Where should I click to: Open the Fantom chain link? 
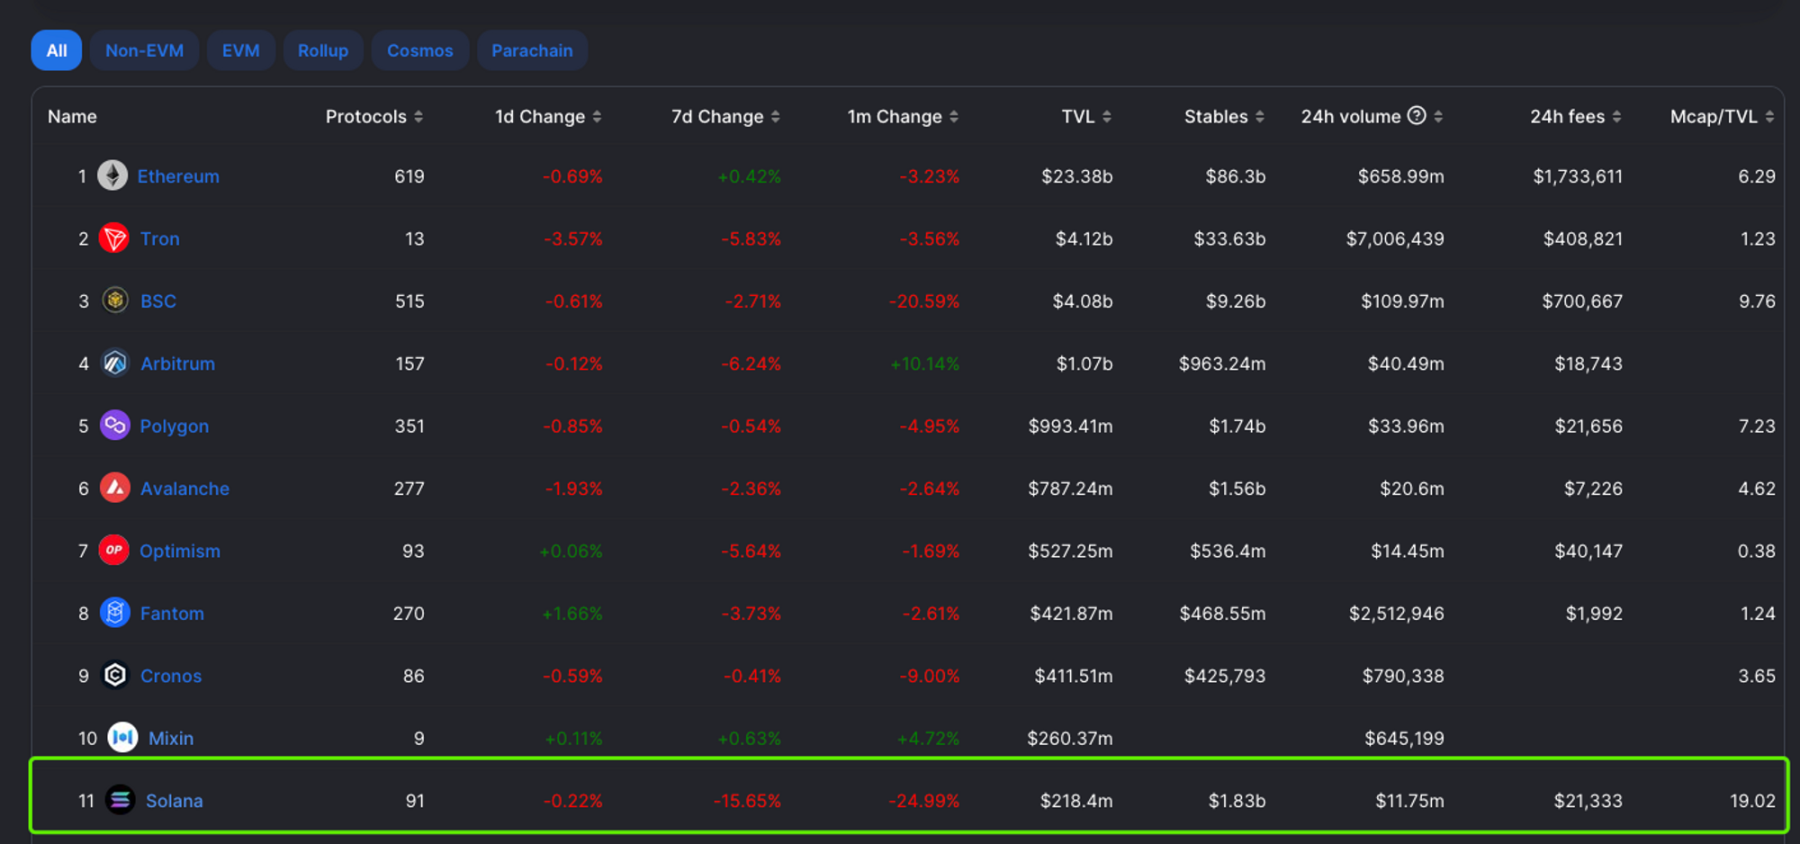172,614
